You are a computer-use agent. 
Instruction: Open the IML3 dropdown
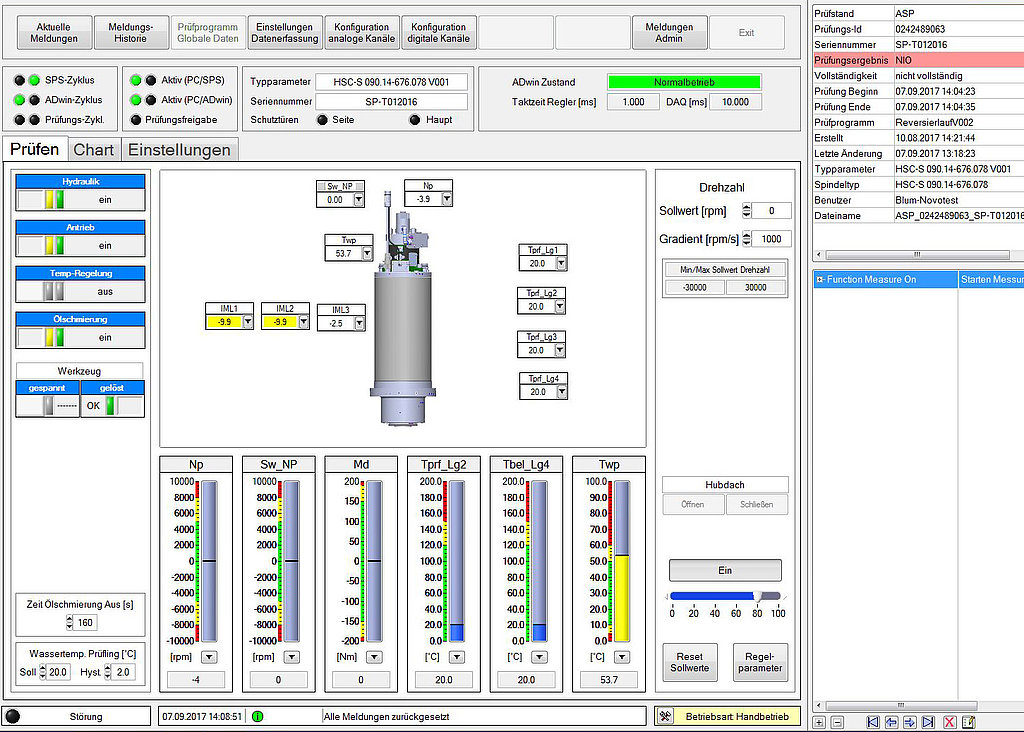[x=359, y=323]
